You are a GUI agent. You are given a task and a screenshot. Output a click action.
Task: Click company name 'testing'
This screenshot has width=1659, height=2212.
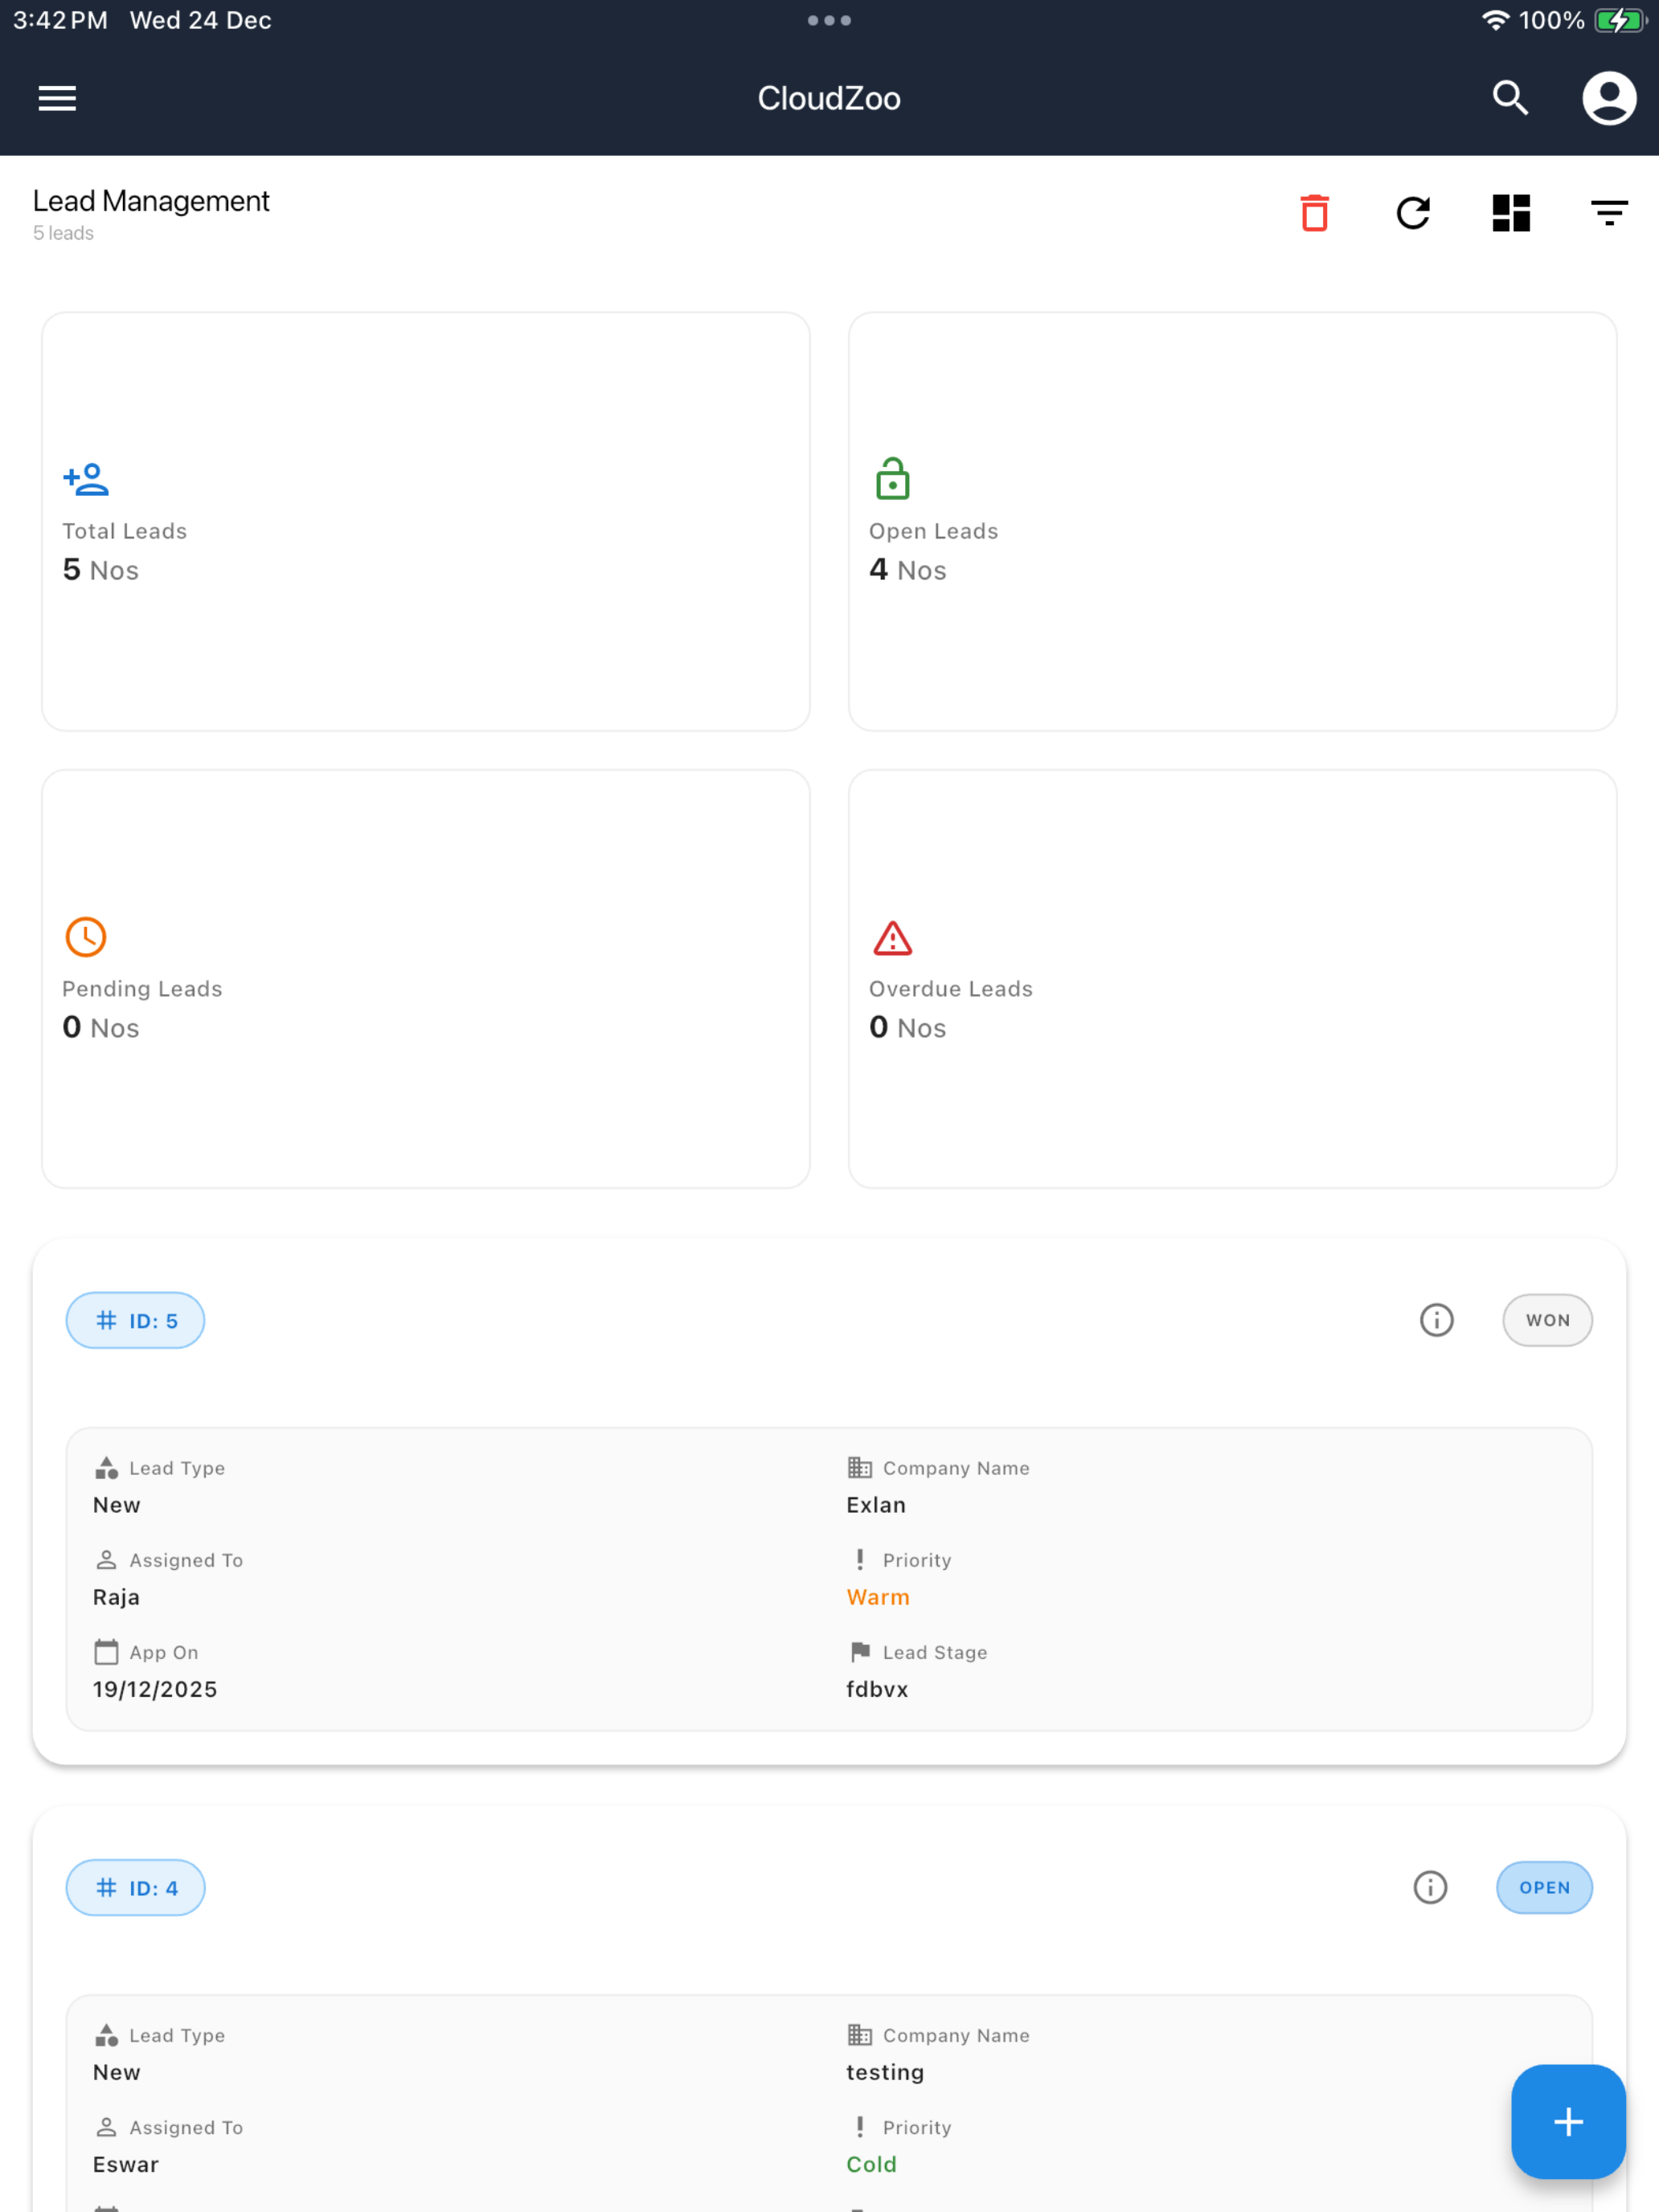(885, 2071)
